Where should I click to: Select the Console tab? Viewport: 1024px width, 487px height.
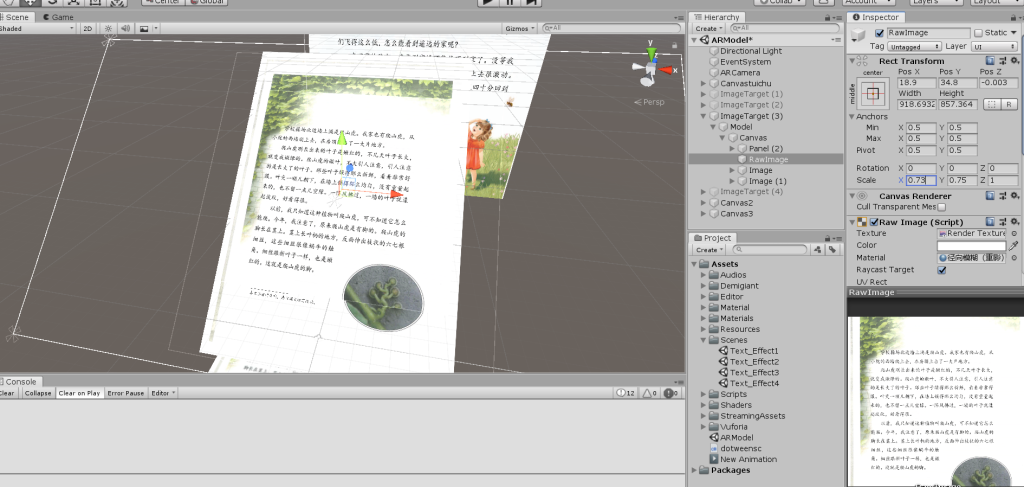click(x=20, y=381)
